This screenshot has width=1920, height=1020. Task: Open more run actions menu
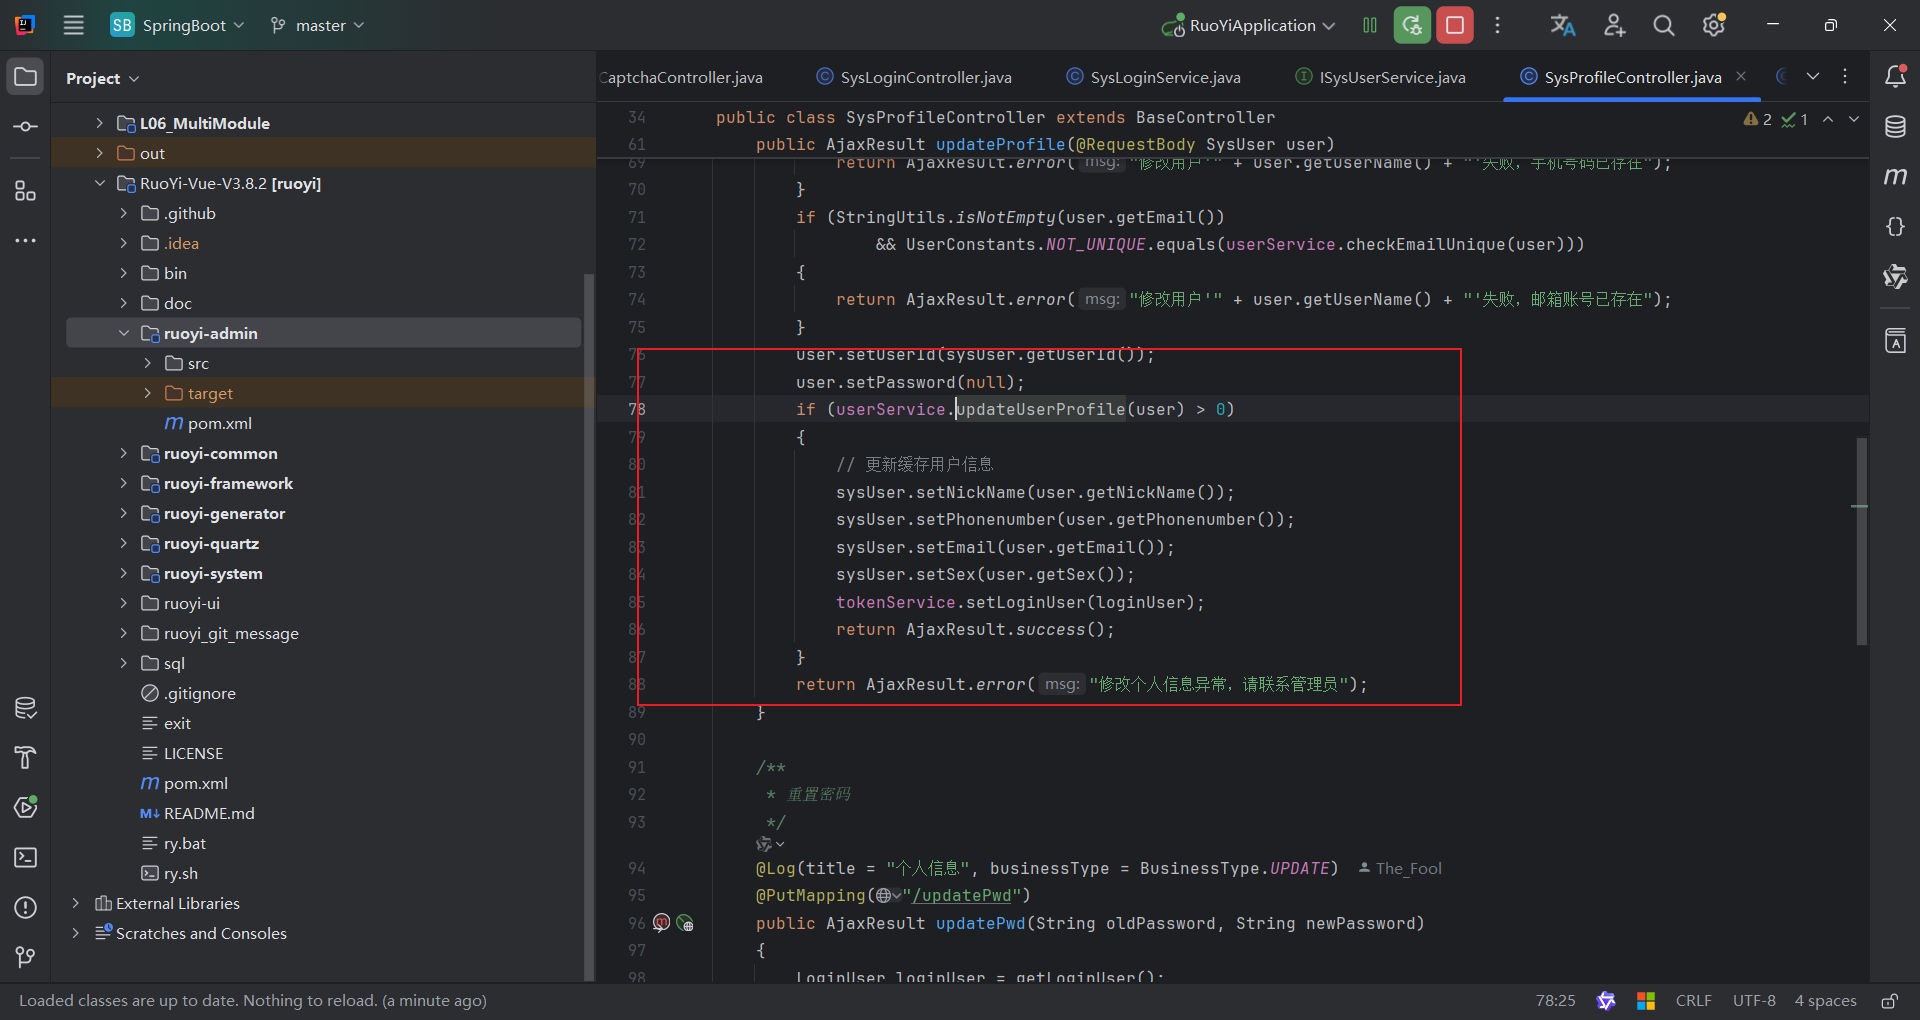[1497, 25]
